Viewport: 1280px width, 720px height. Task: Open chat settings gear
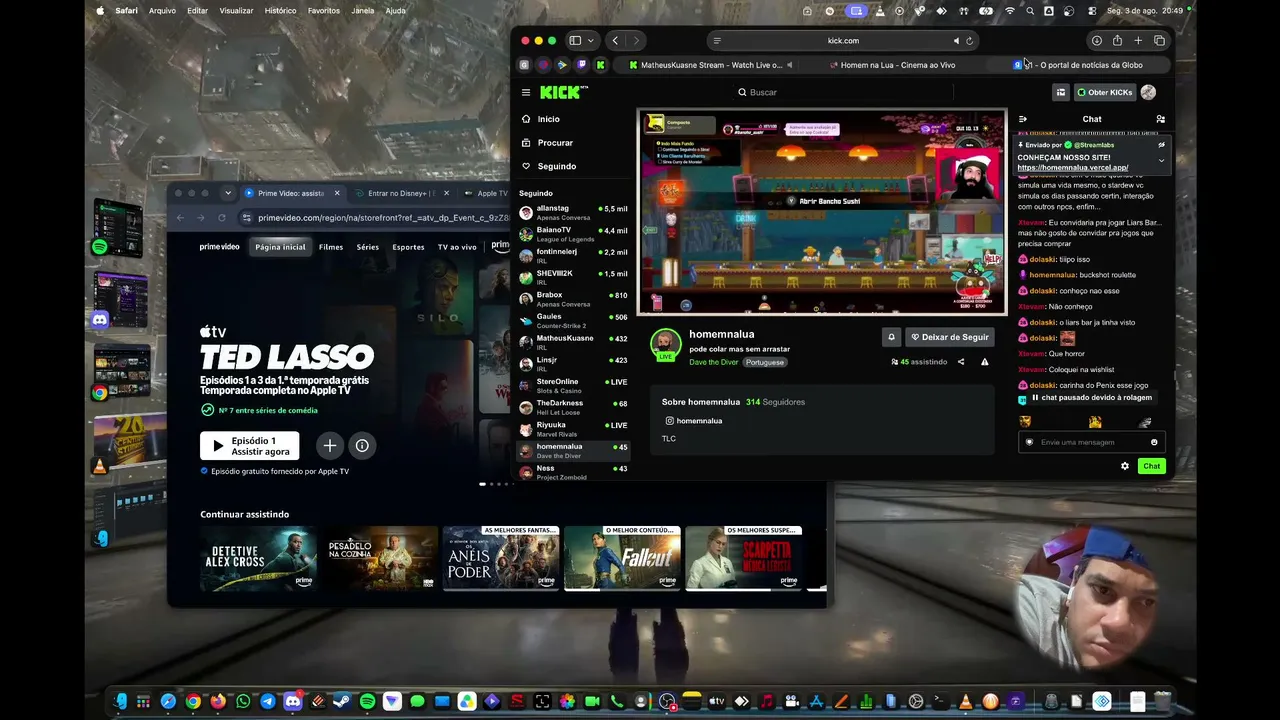pos(1125,466)
